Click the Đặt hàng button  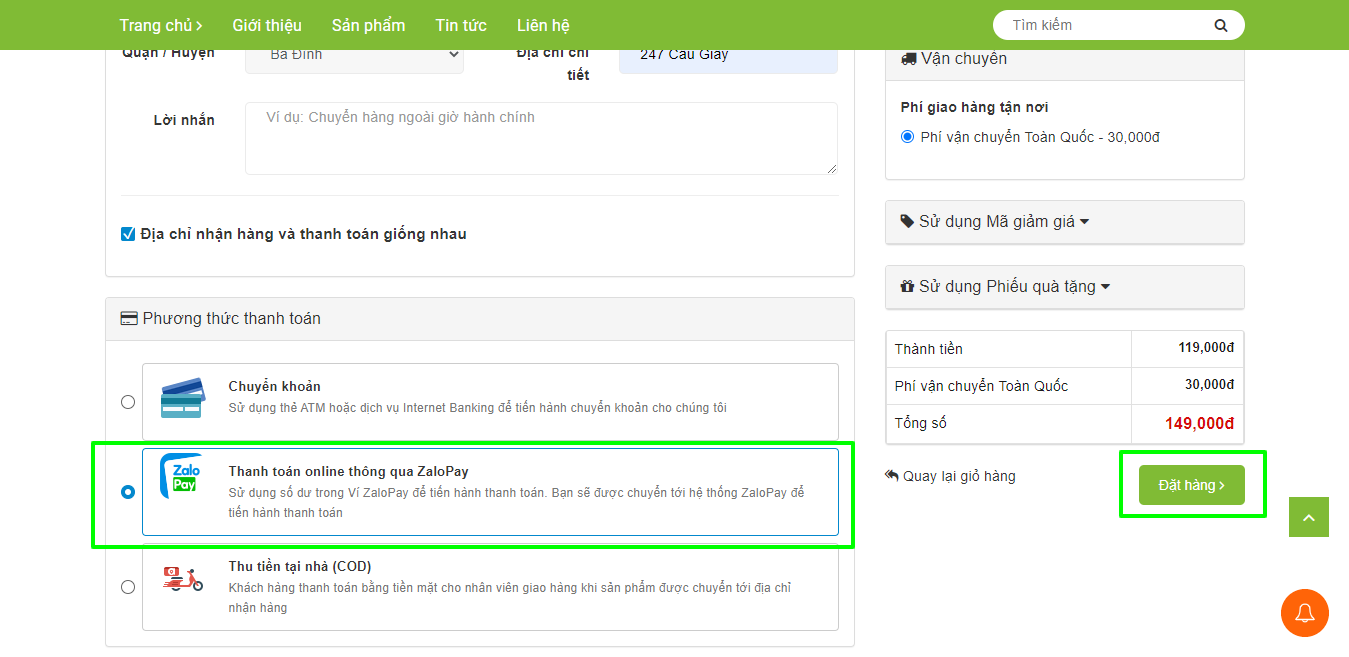tap(1192, 485)
